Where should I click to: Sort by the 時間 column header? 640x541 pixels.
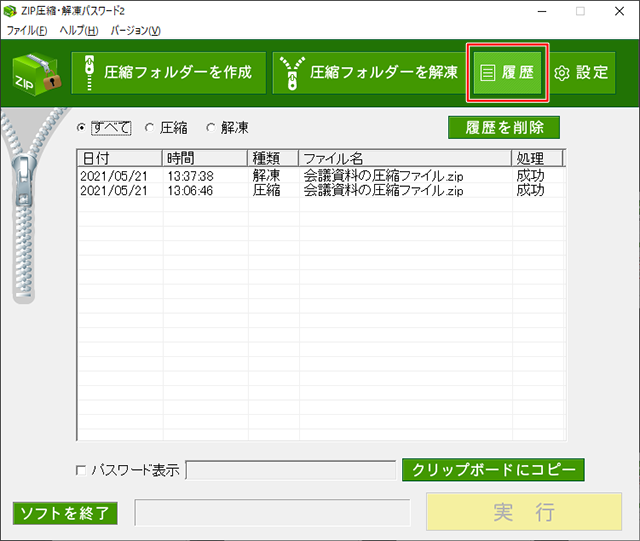(x=205, y=158)
